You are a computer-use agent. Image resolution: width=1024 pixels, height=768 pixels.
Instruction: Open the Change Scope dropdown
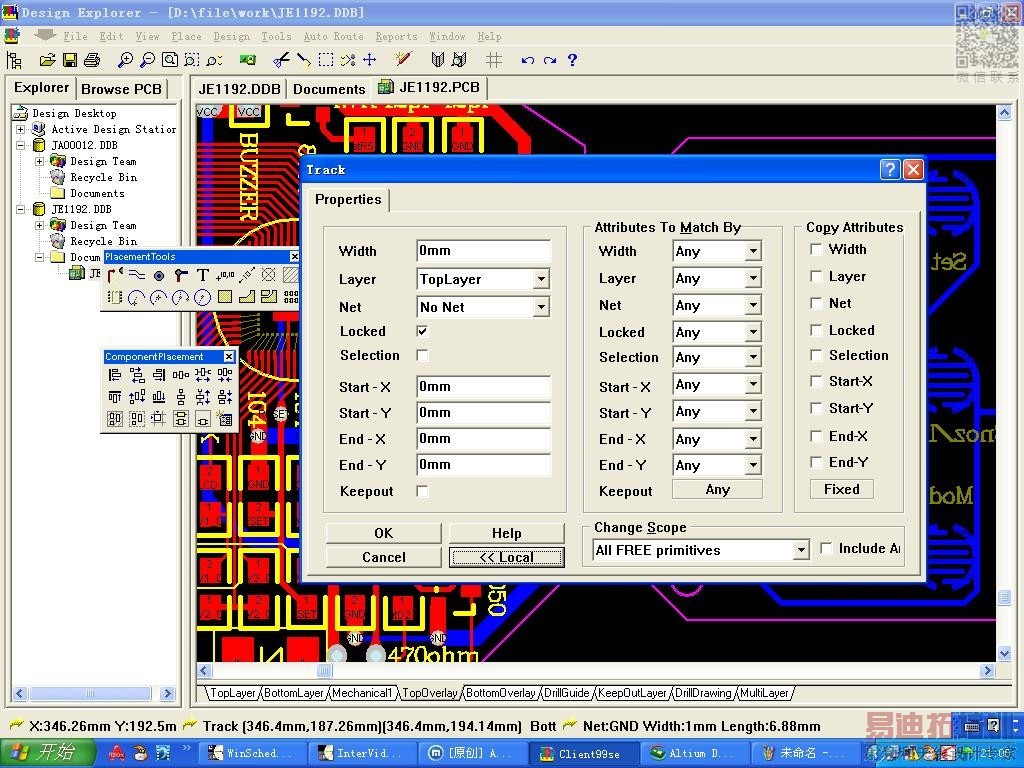(800, 550)
